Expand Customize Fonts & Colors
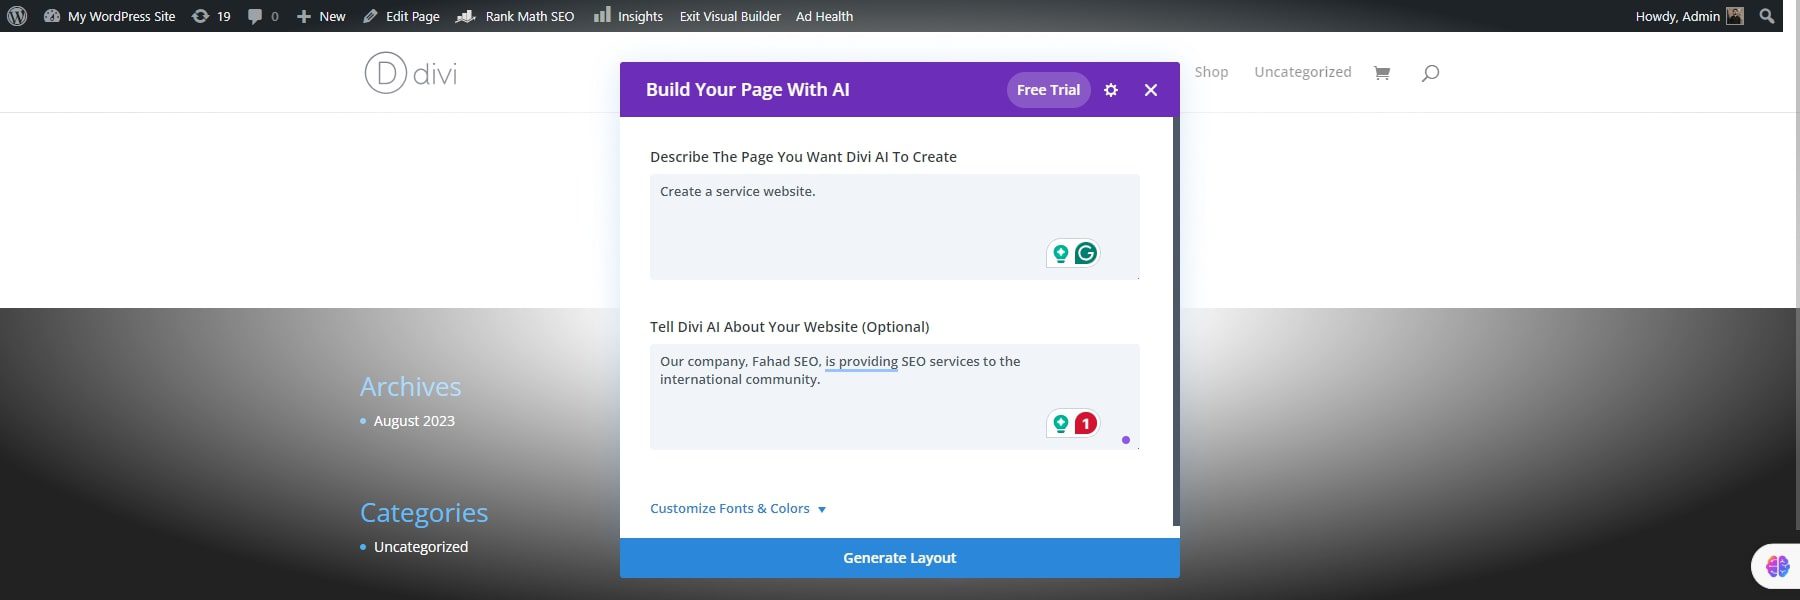Screen dimensions: 1800x600 738,508
